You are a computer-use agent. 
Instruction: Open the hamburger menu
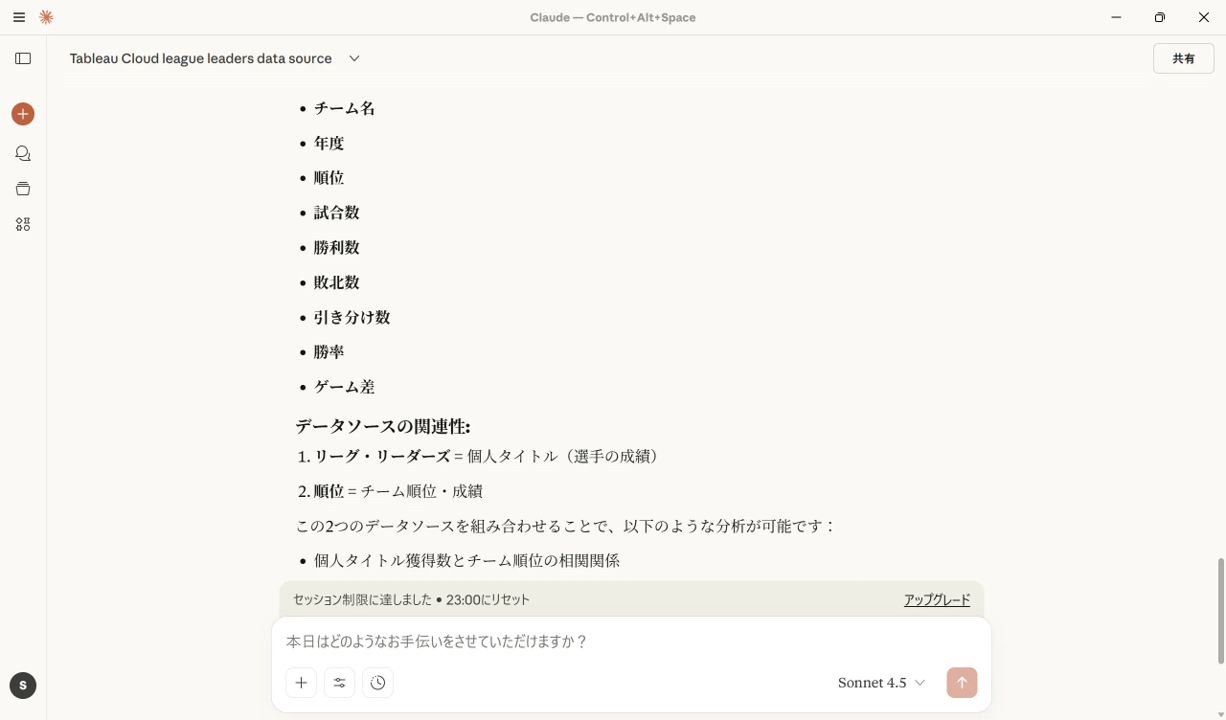(17, 17)
